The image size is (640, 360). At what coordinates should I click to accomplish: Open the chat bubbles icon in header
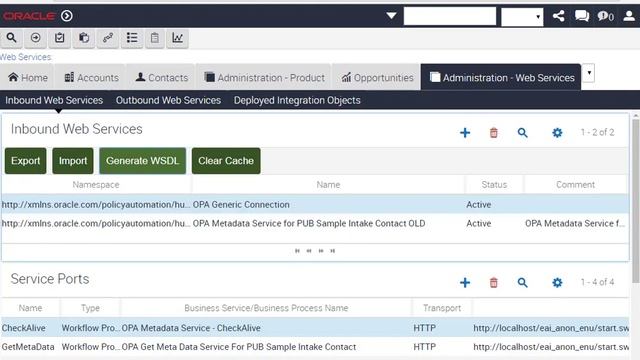(x=582, y=16)
